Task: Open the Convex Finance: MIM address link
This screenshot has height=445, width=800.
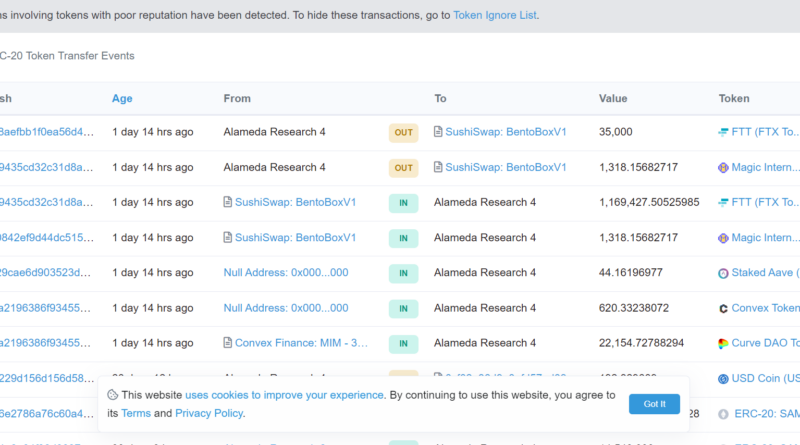Action: pyautogui.click(x=301, y=343)
